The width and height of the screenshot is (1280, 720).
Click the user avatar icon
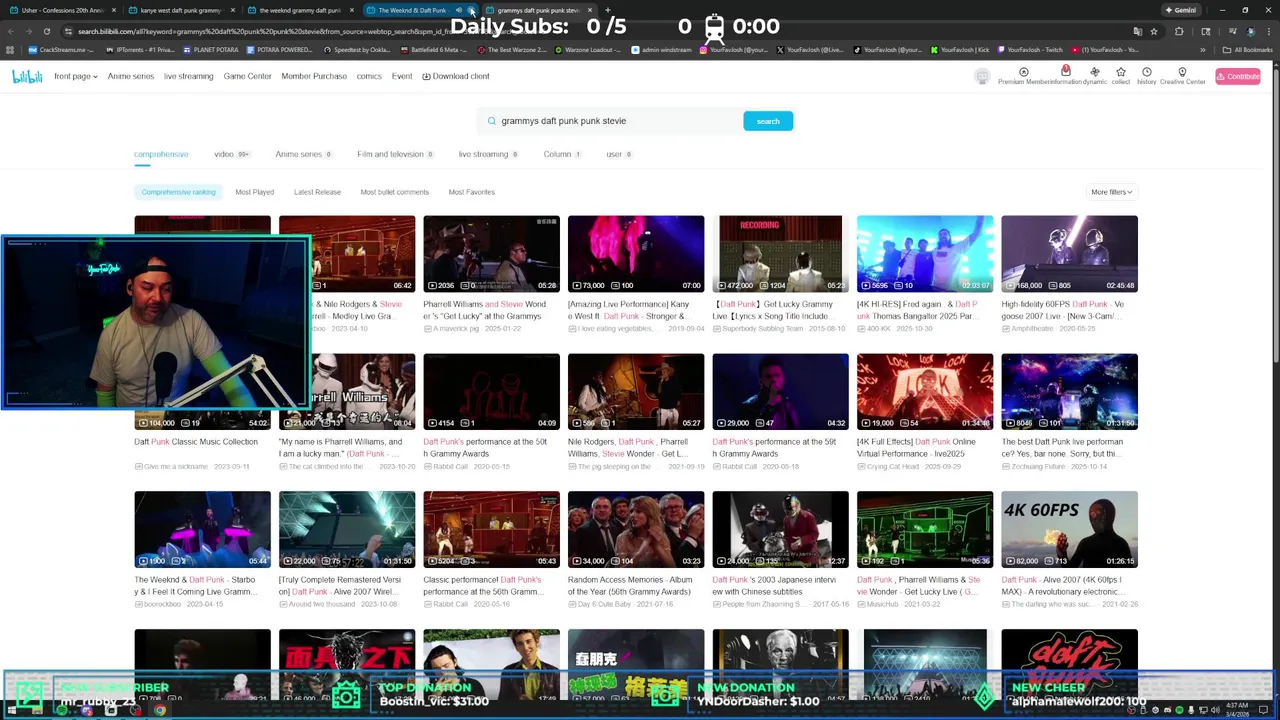click(x=982, y=77)
